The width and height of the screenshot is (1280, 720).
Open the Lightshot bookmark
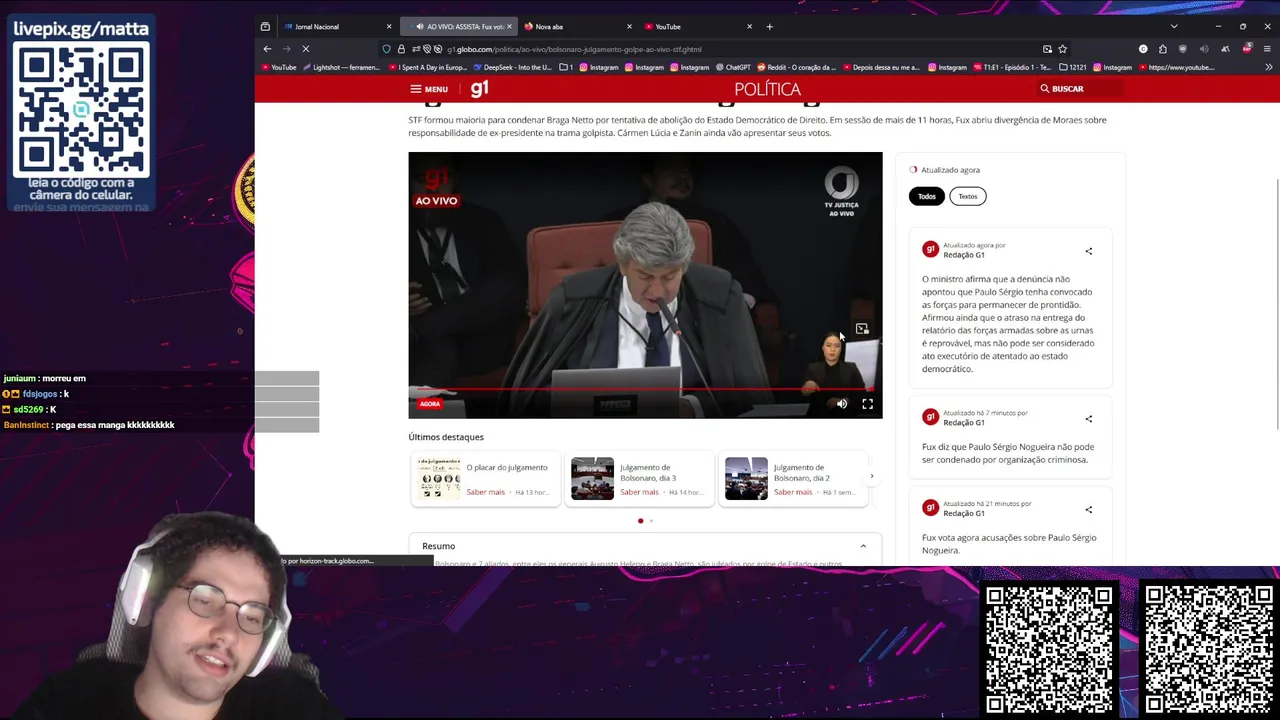click(341, 68)
